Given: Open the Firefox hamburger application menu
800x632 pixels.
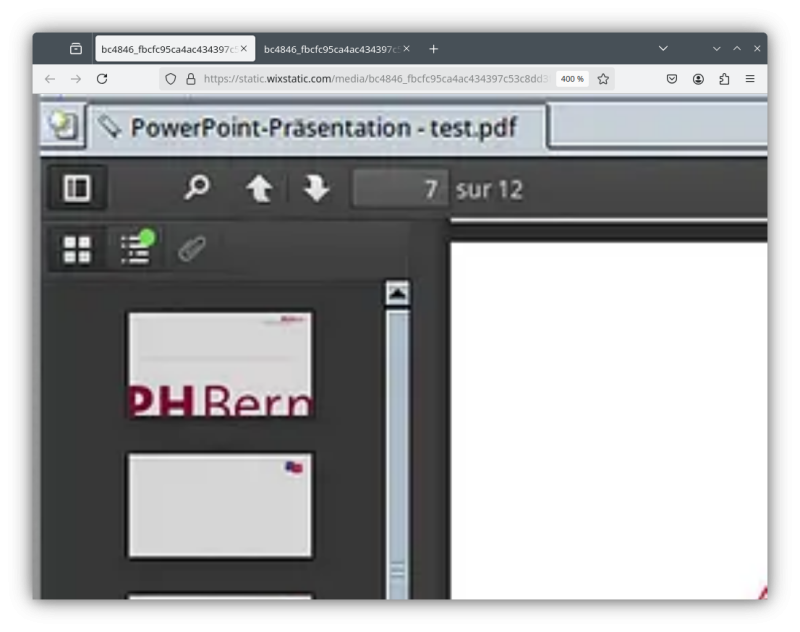Looking at the screenshot, I should [x=749, y=79].
